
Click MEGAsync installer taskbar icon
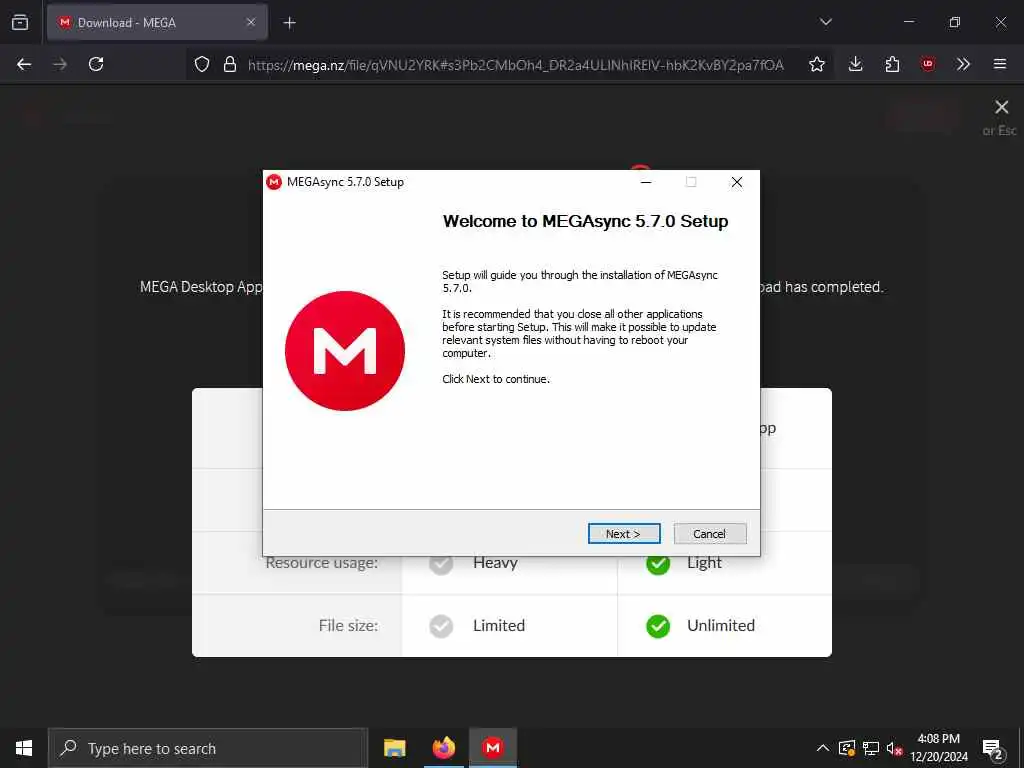point(492,748)
